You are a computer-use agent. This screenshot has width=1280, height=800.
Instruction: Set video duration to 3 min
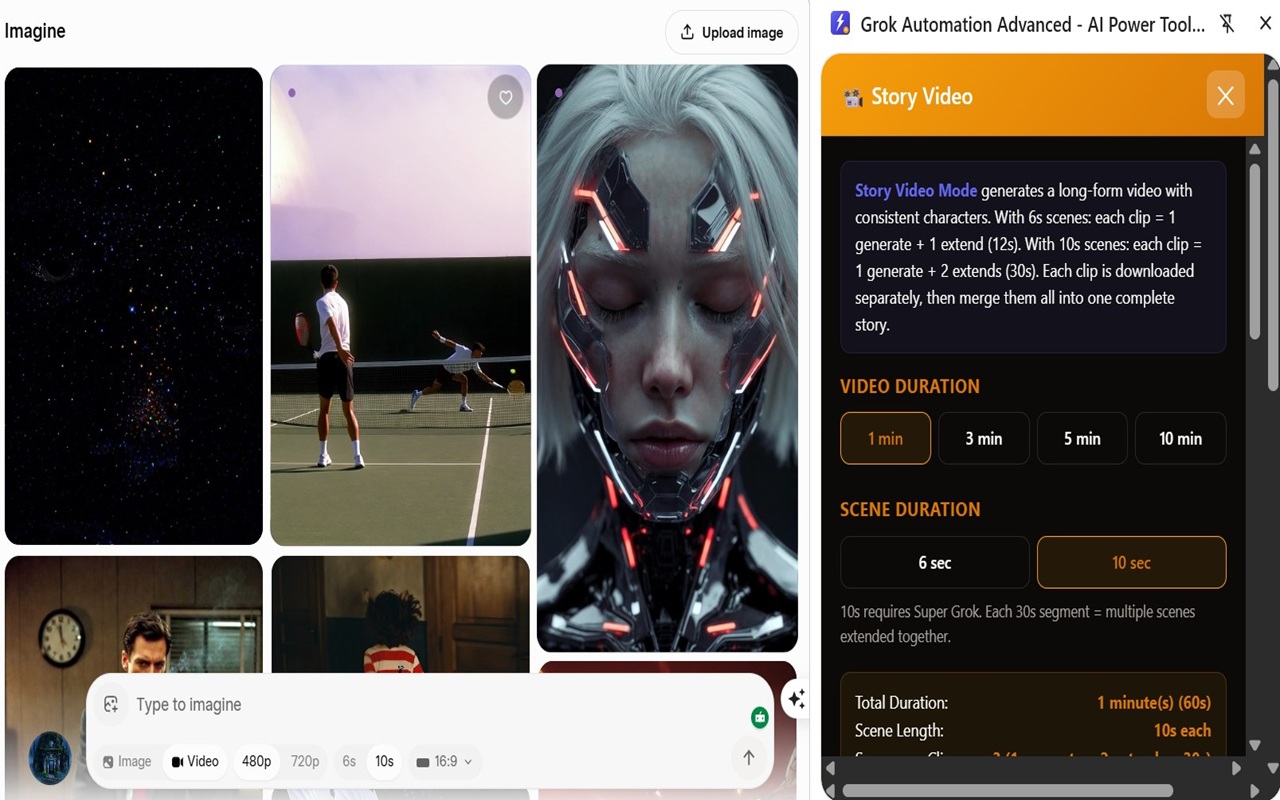(x=983, y=438)
